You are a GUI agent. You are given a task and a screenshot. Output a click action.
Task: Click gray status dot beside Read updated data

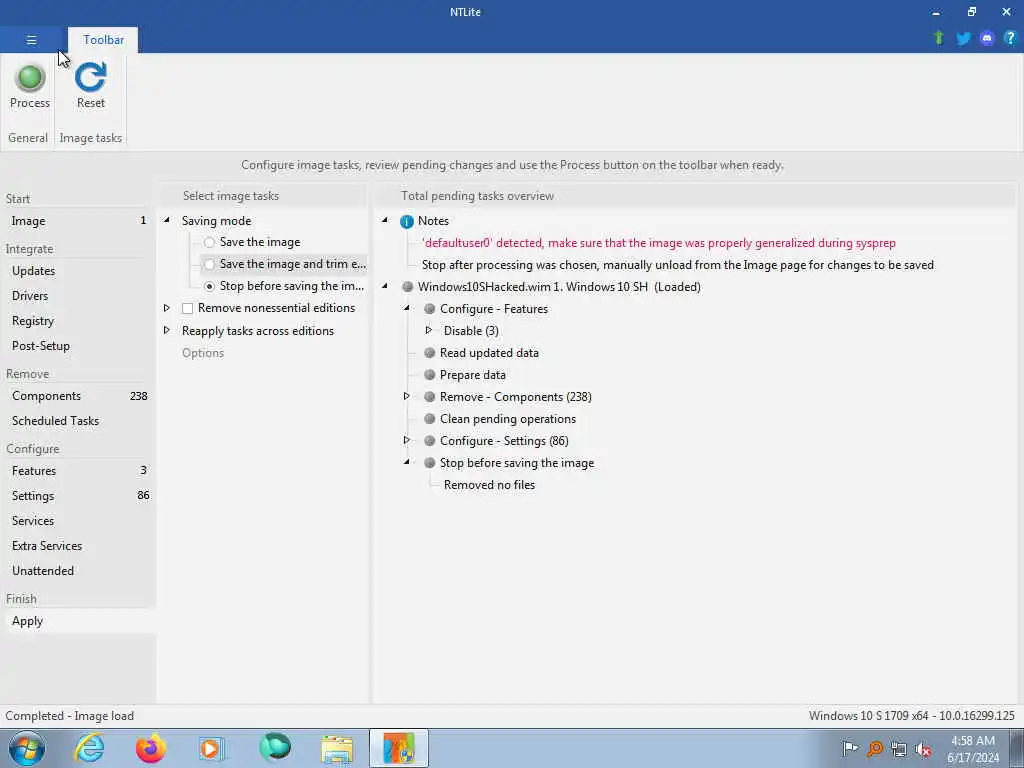click(x=429, y=353)
